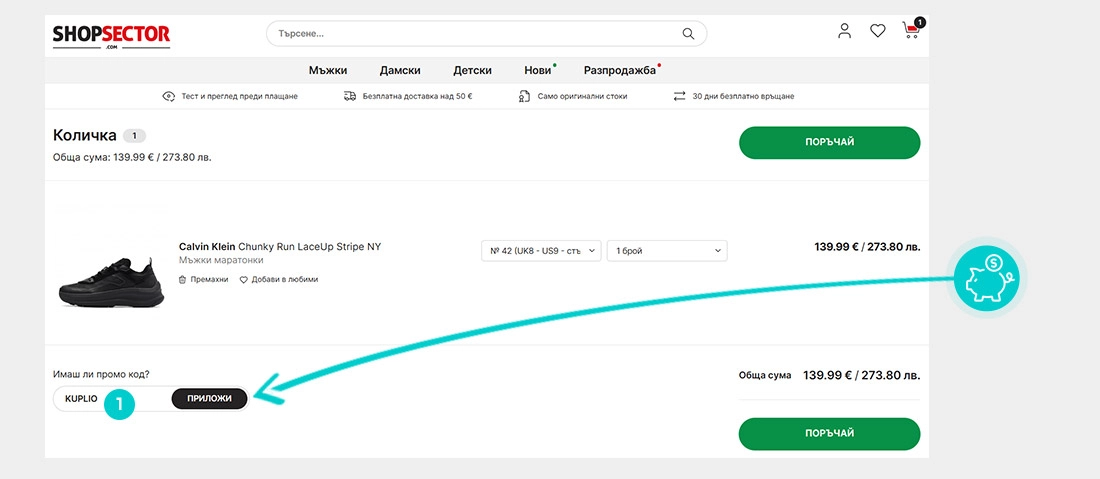1100x479 pixels.
Task: Click Тест и преглед преди плащане text
Action: pyautogui.click(x=239, y=96)
